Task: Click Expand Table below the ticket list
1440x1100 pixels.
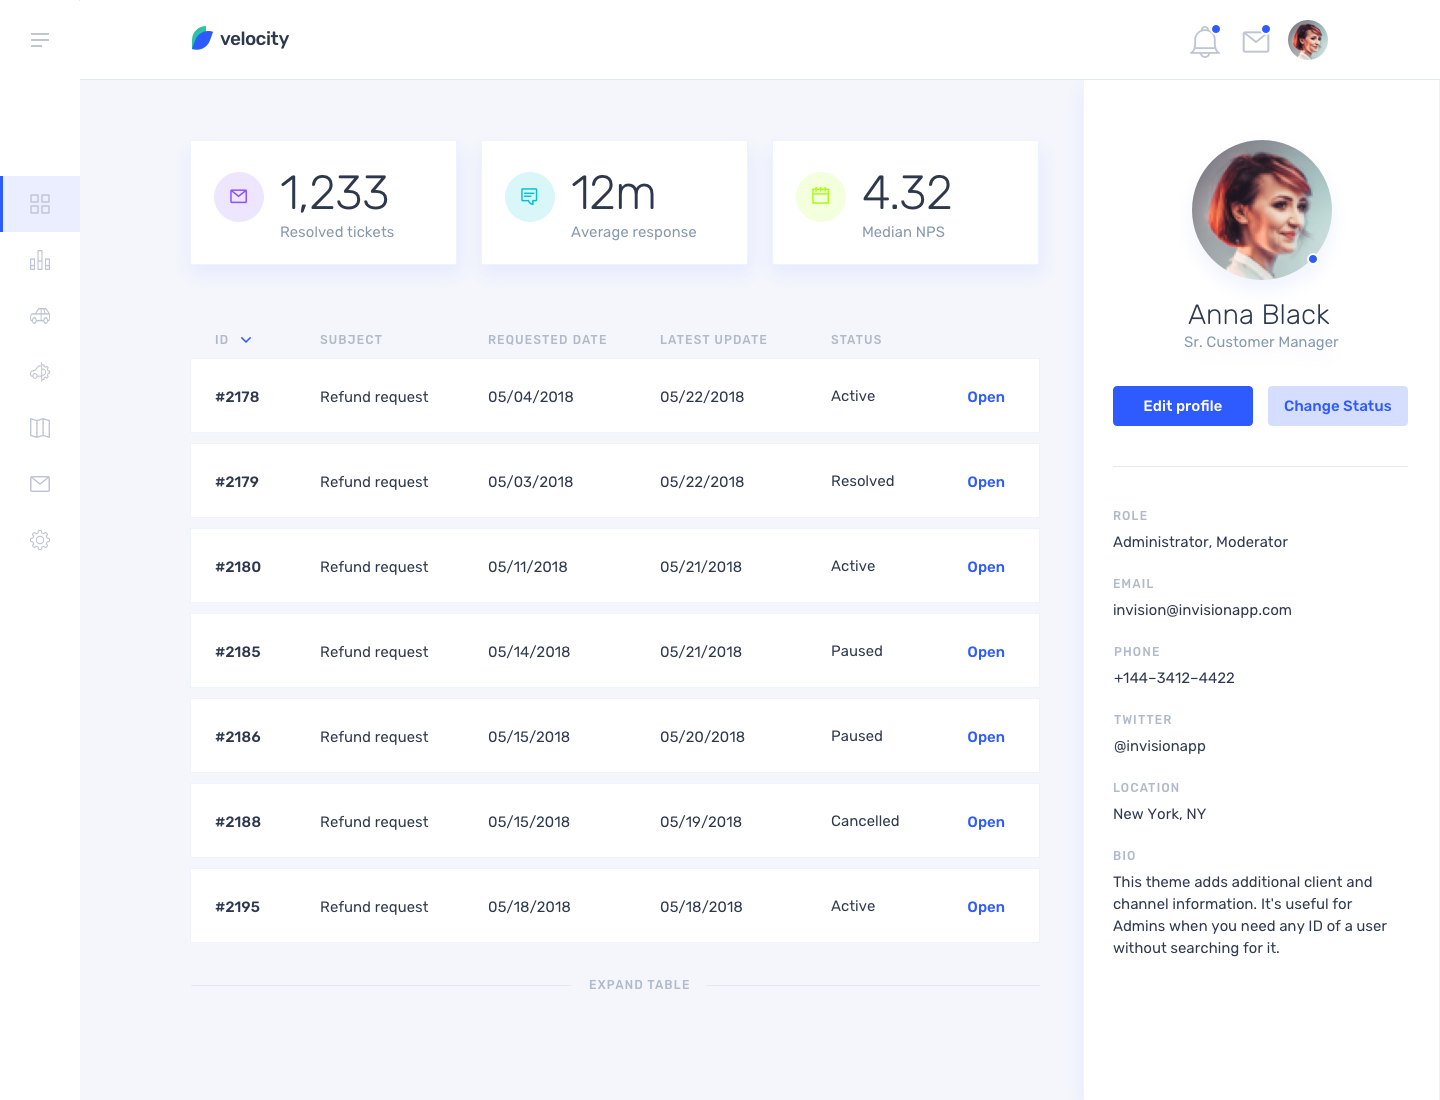Action: tap(639, 985)
